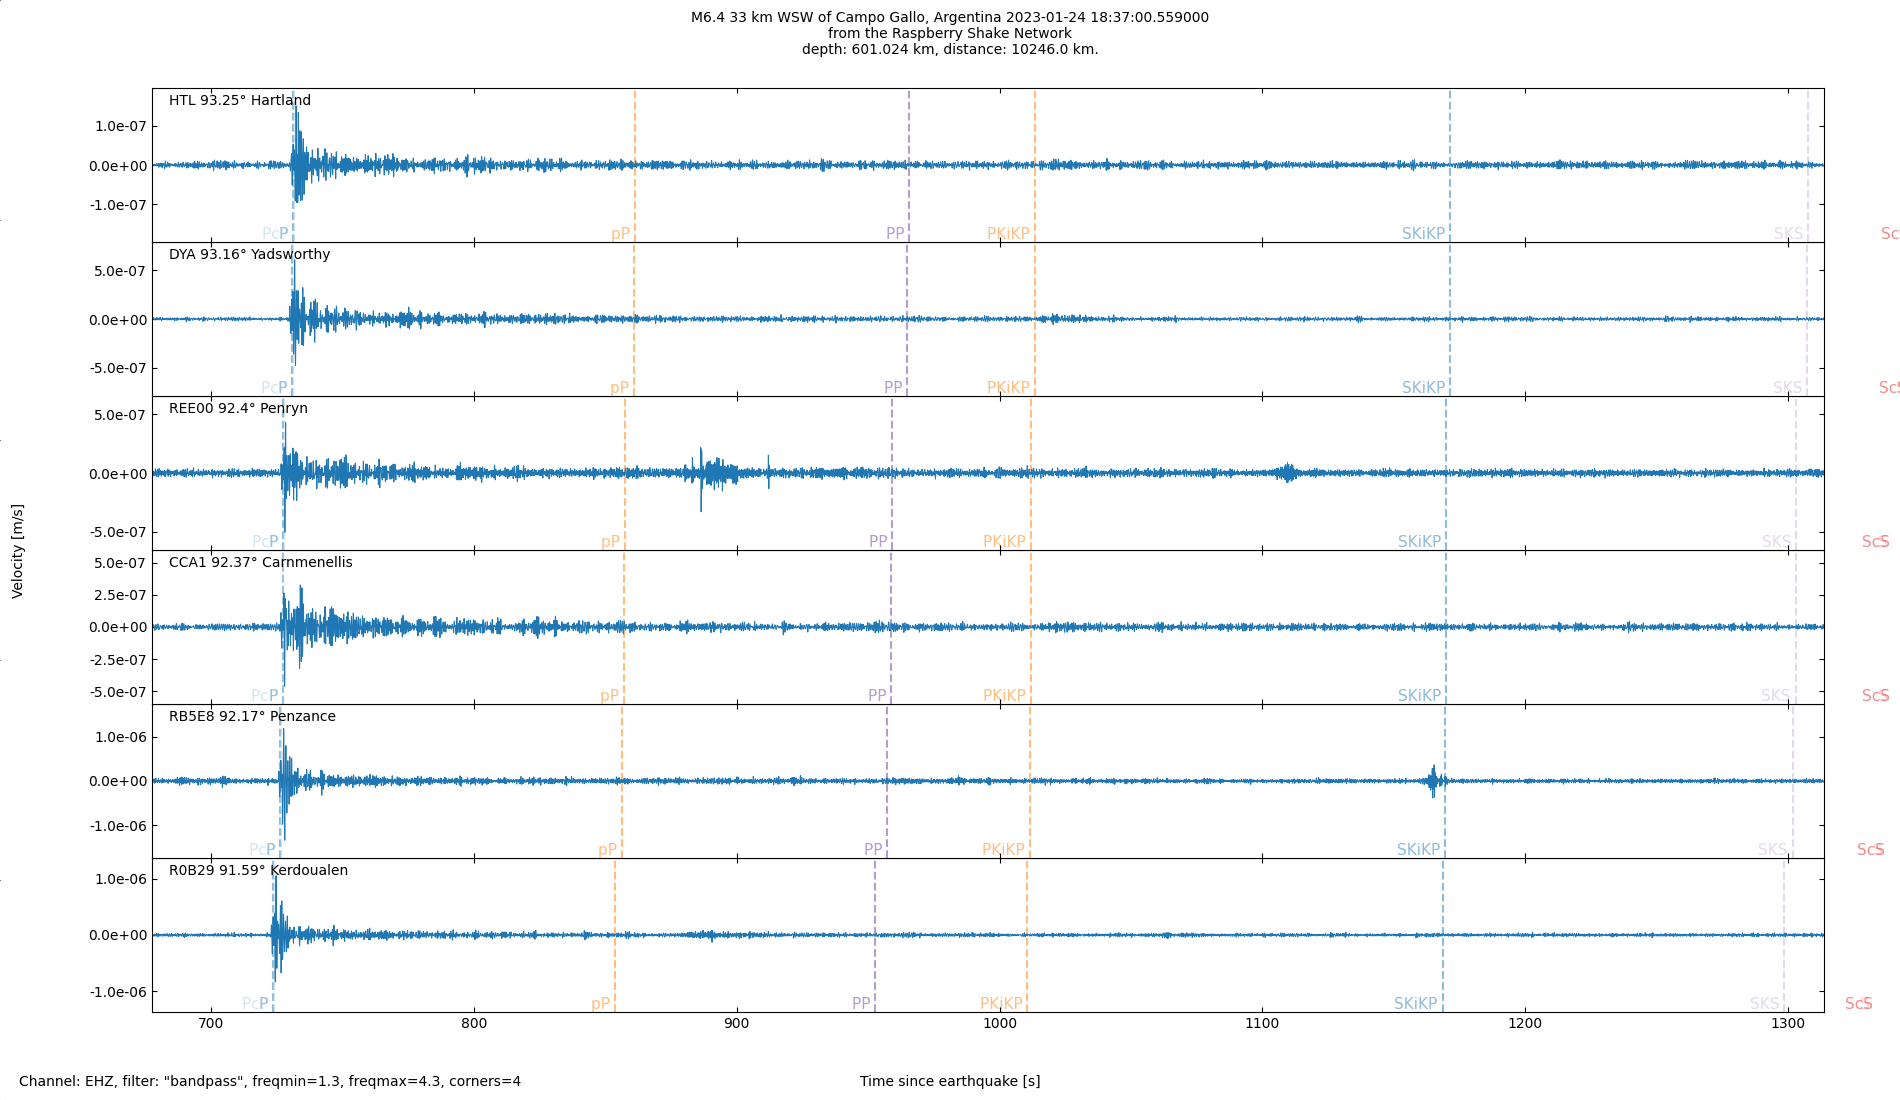Click the PKiKP label in the DYA Yadsworthy panel
This screenshot has height=1100, width=1900.
[x=1008, y=388]
